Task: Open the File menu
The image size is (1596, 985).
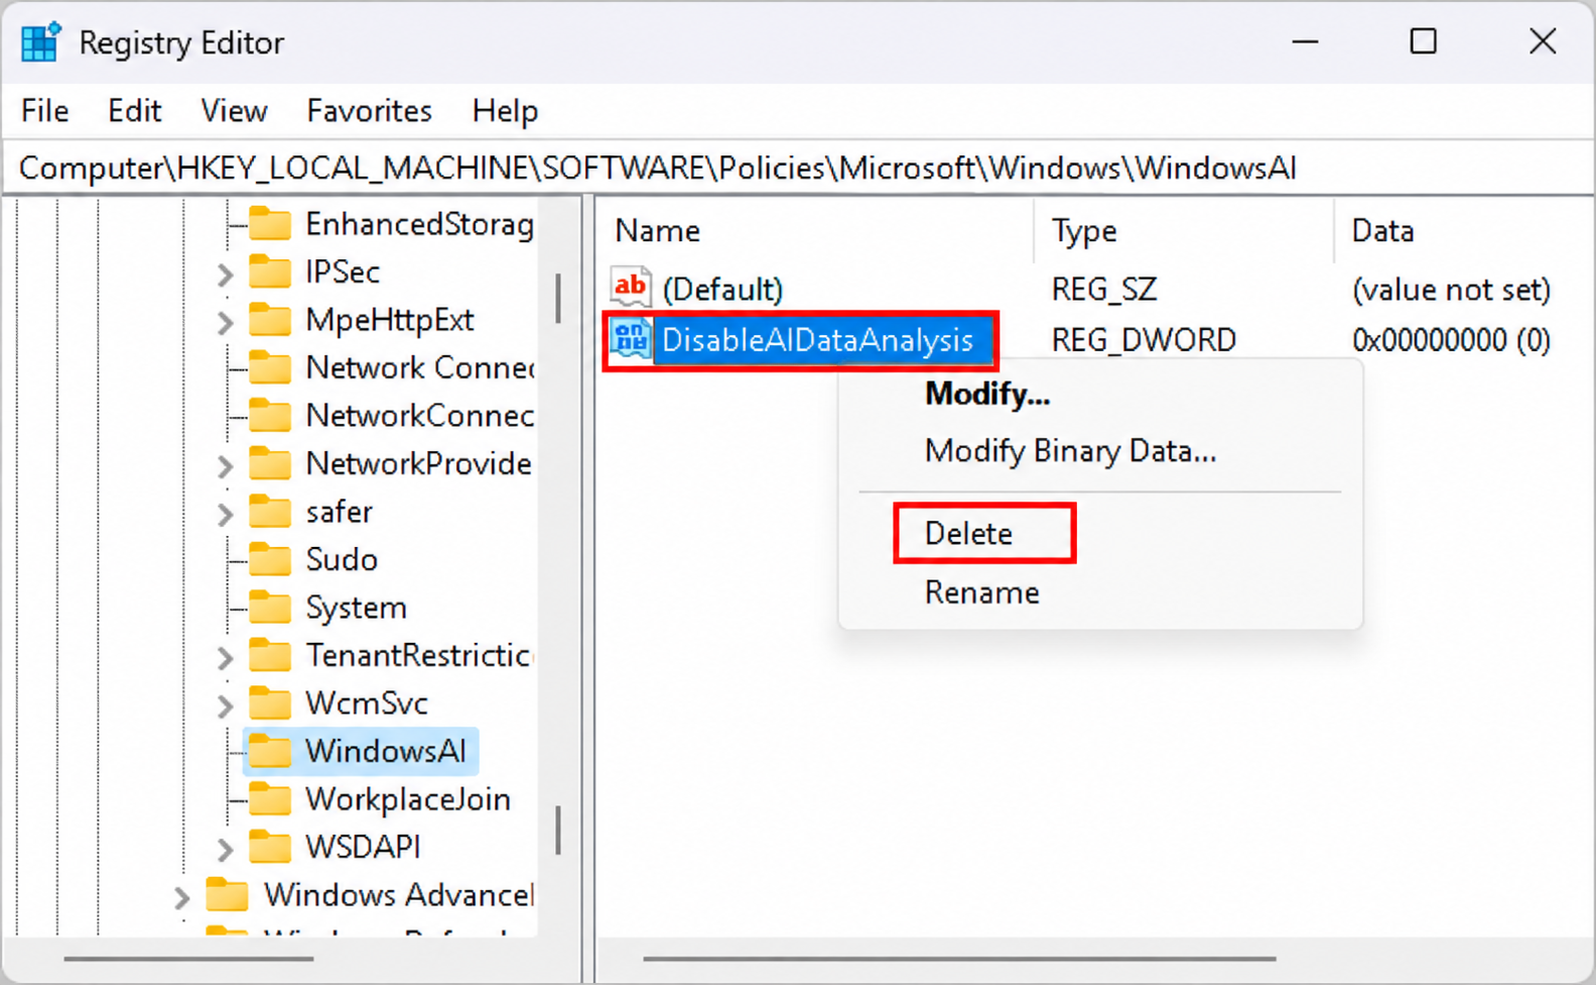Action: coord(45,111)
